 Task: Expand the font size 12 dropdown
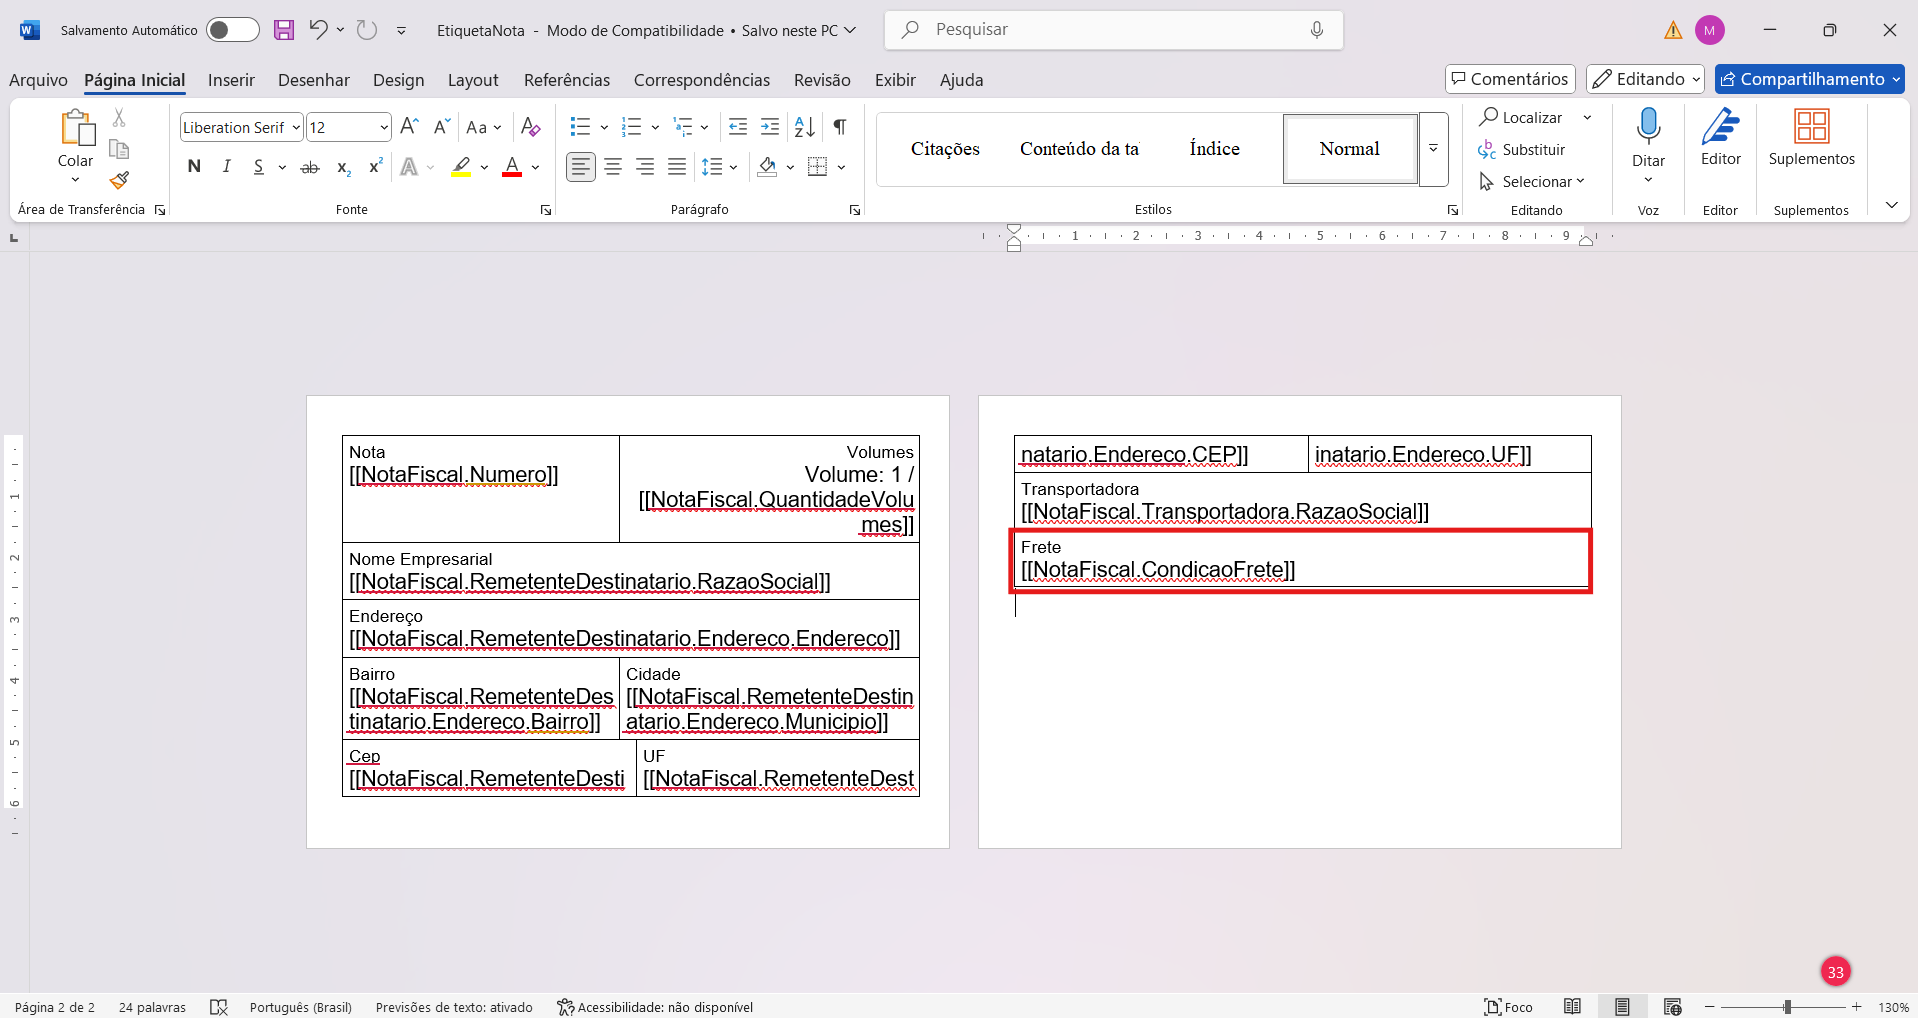tap(383, 128)
